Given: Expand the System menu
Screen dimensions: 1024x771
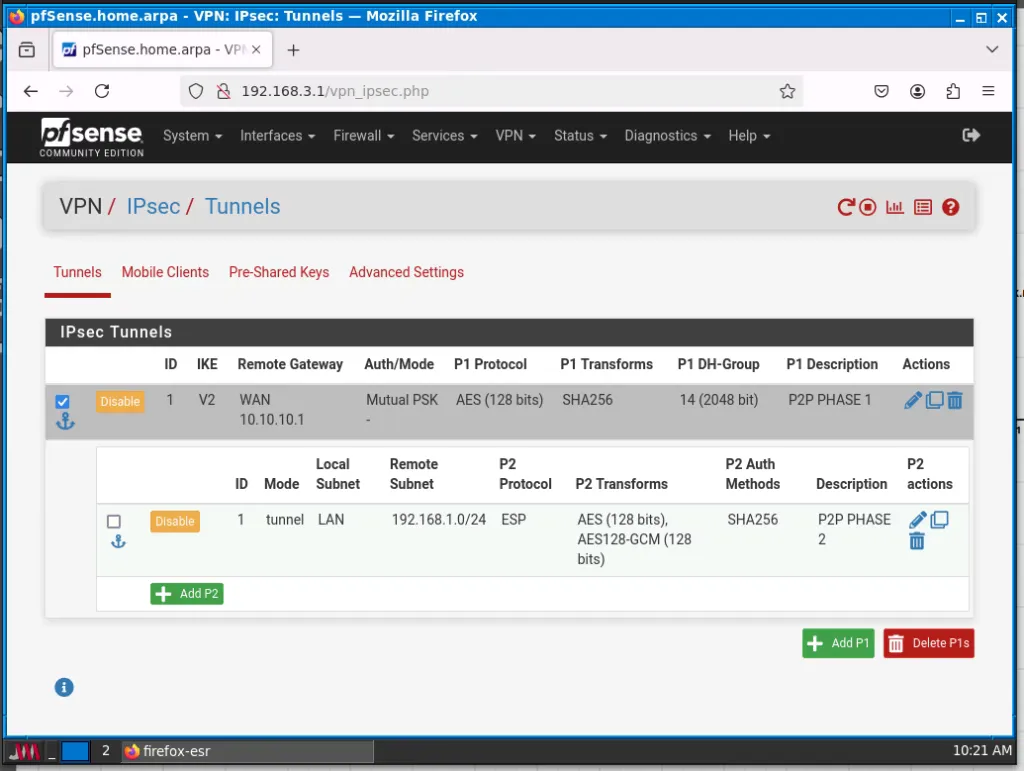Looking at the screenshot, I should coord(193,136).
